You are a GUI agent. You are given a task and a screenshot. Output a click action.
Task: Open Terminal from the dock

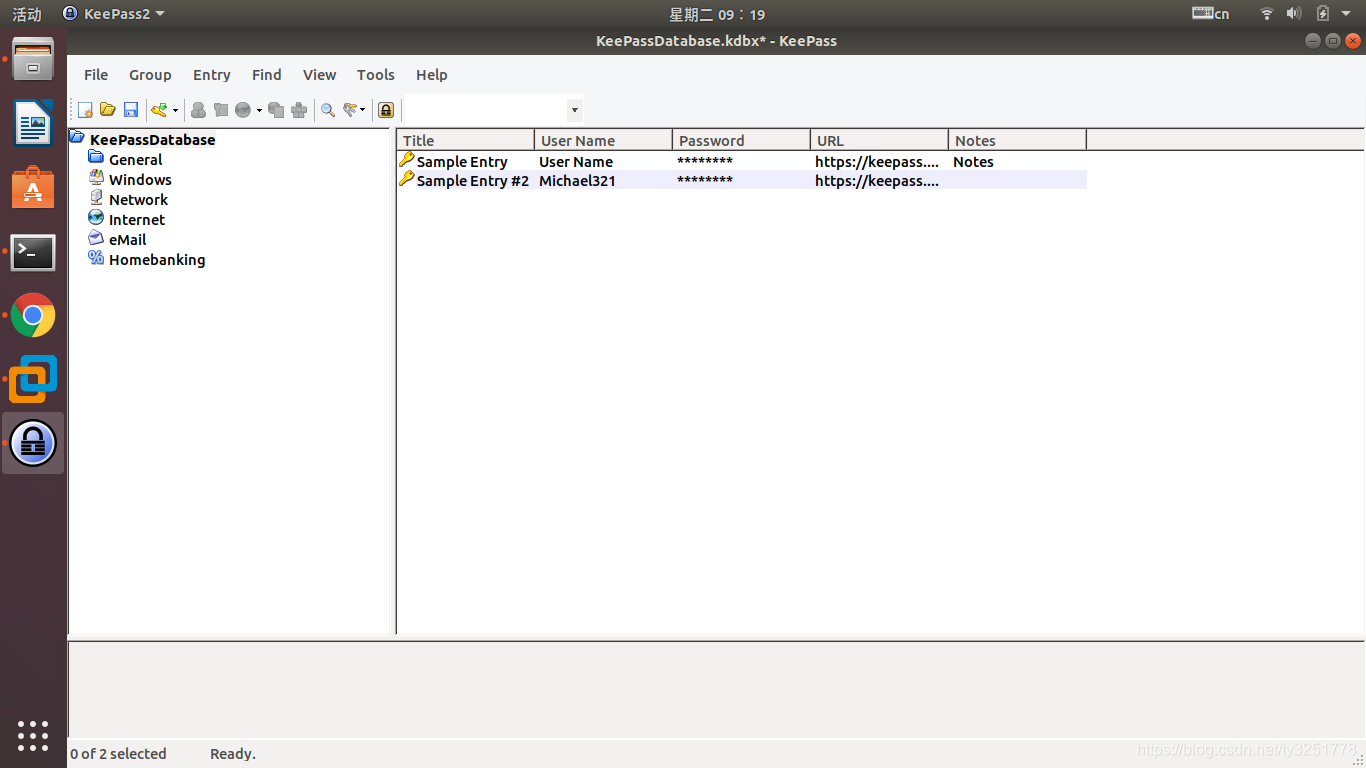point(33,252)
